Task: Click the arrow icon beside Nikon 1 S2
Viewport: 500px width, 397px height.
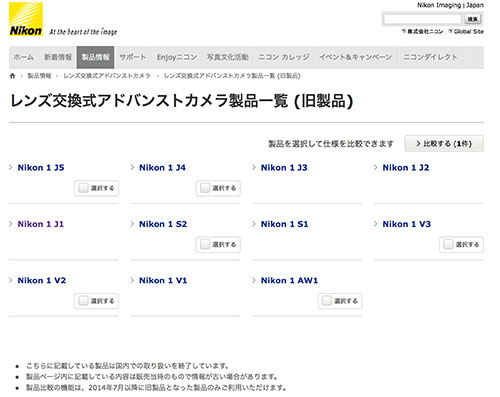Action: click(x=133, y=224)
